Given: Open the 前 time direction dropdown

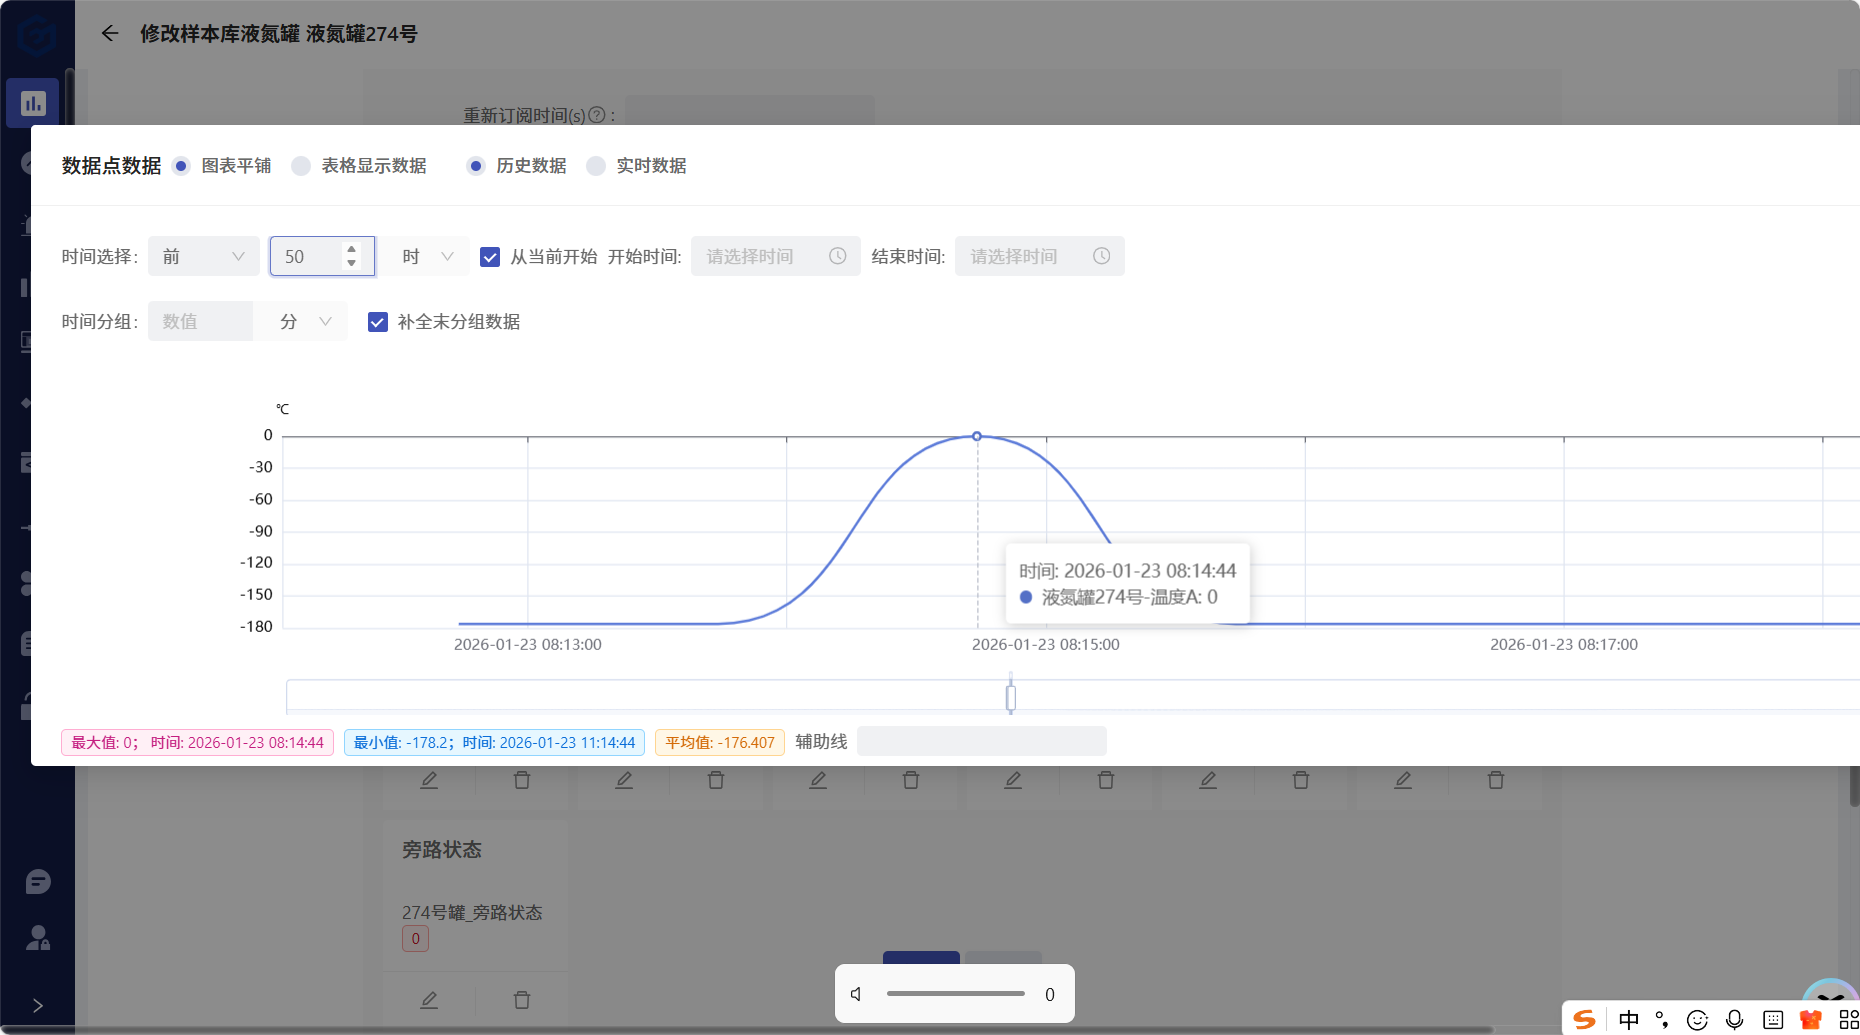Looking at the screenshot, I should [x=203, y=257].
